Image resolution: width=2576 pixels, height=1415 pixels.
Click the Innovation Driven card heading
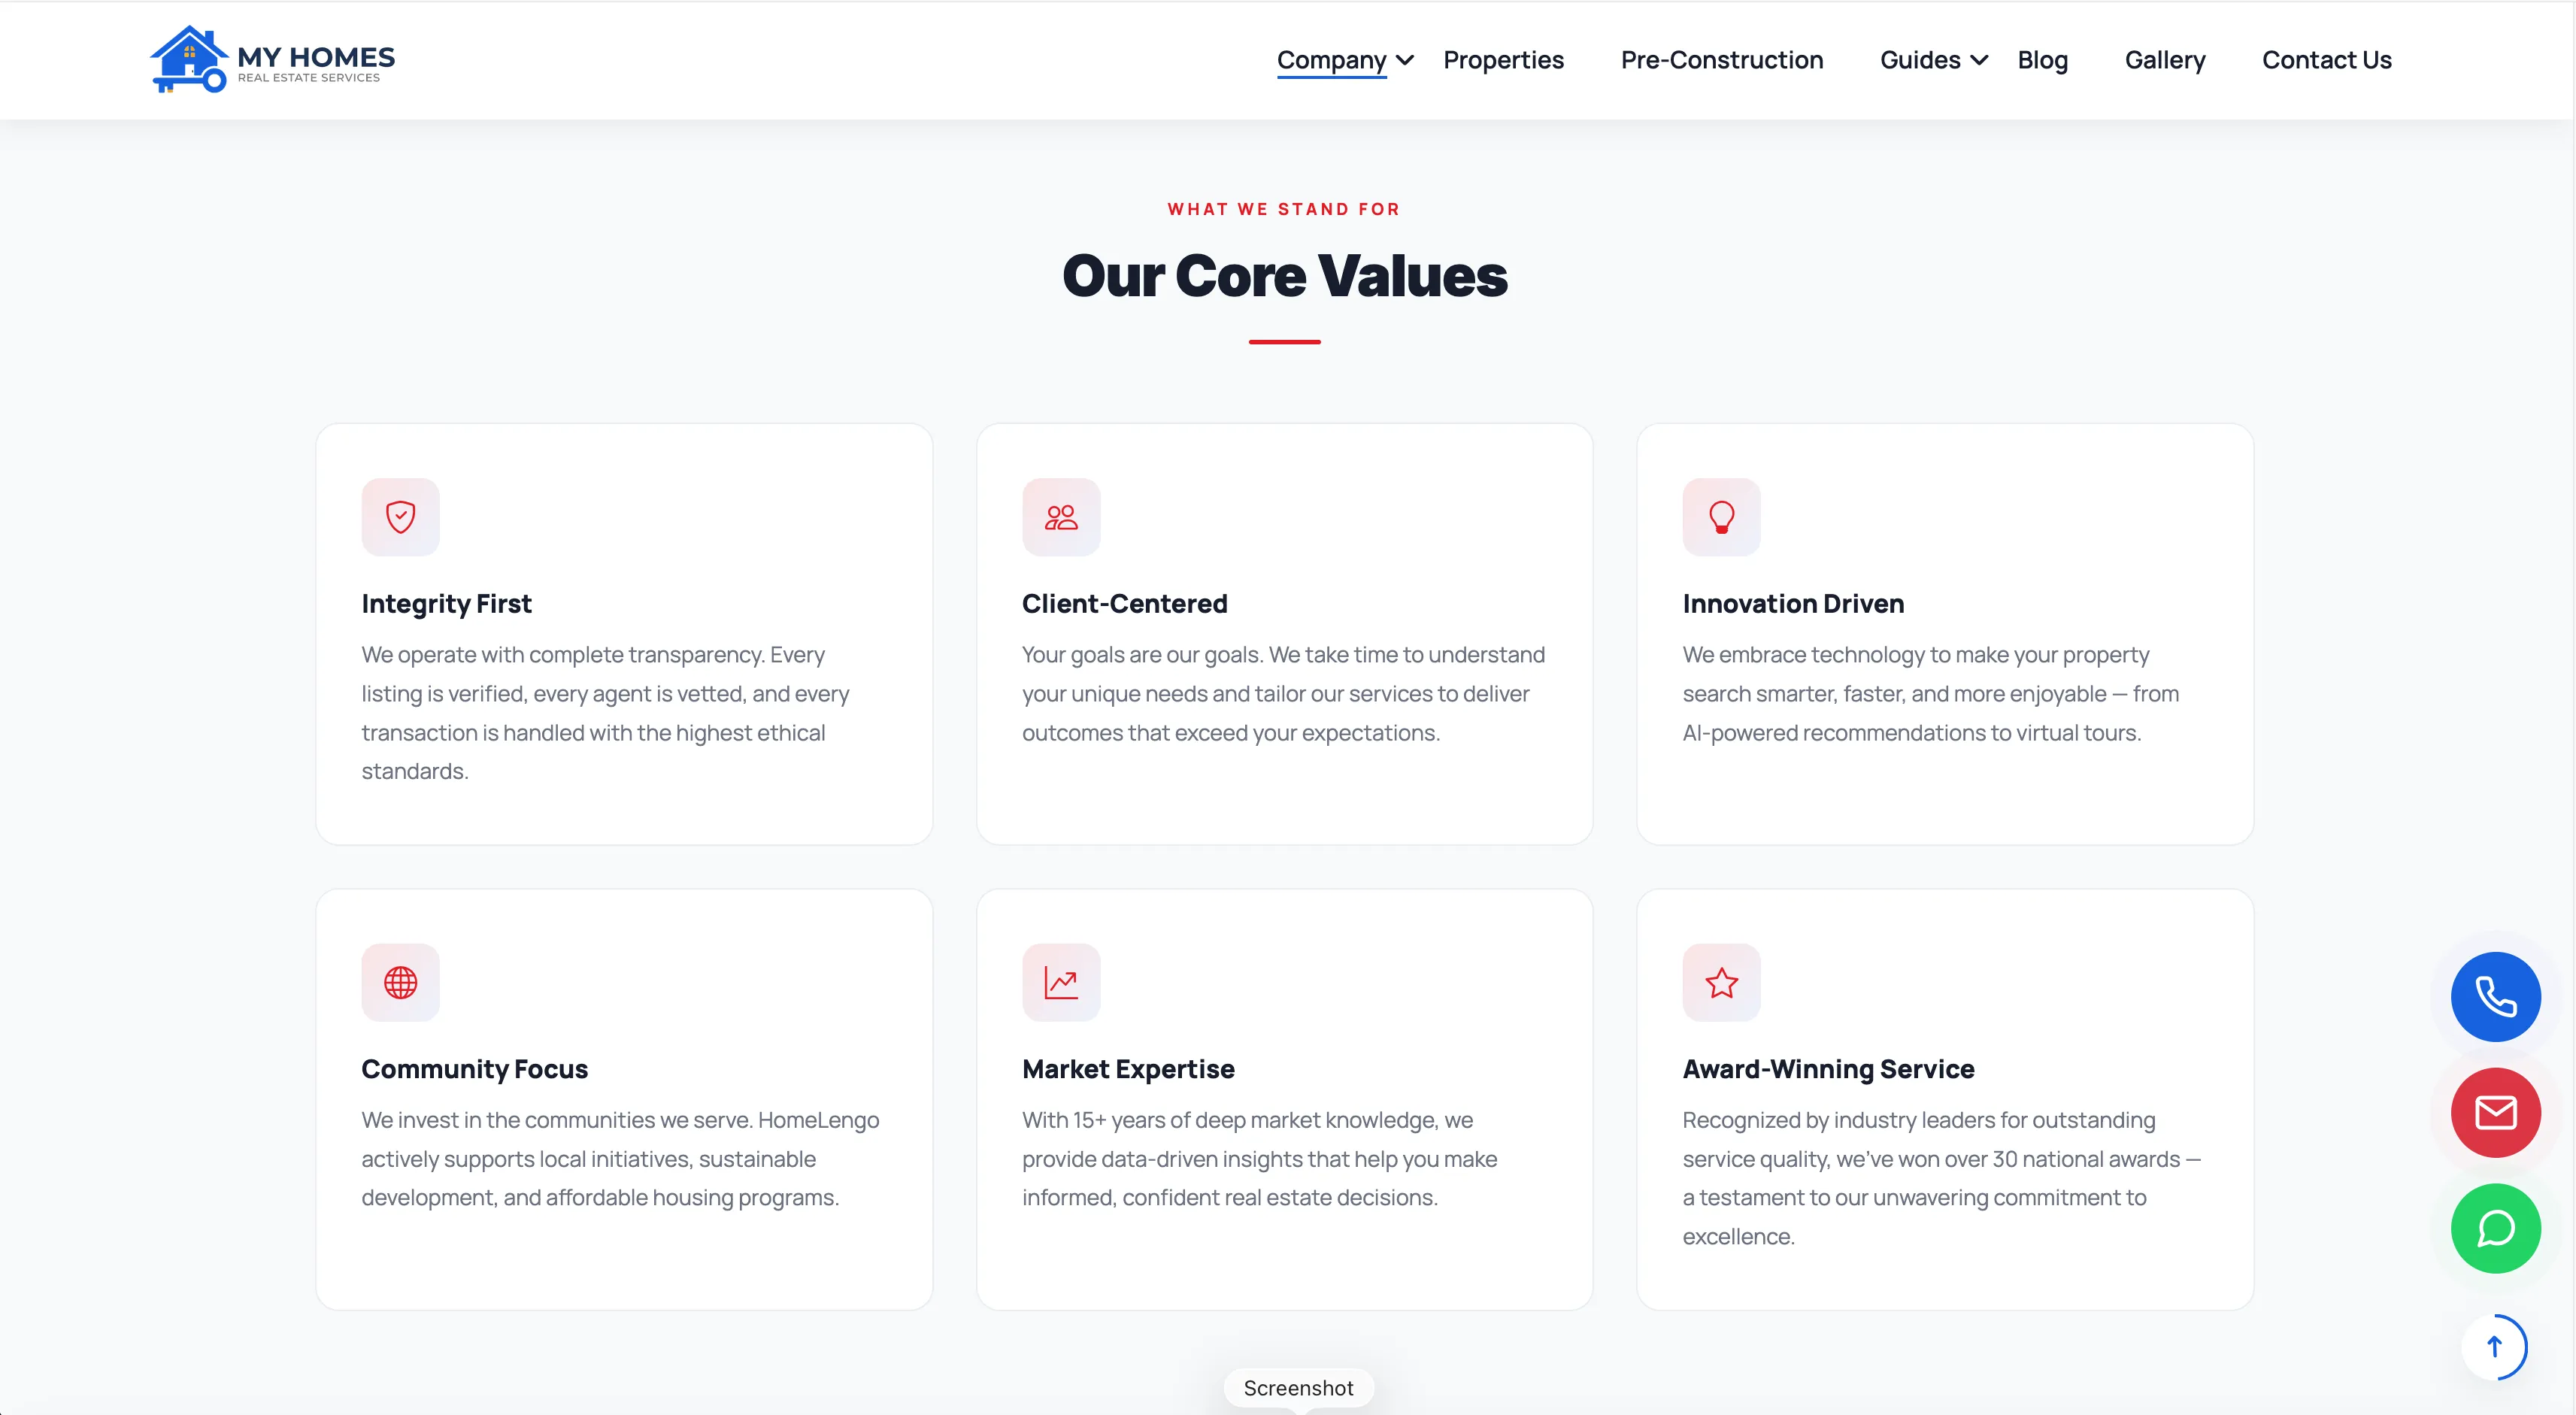coord(1793,603)
